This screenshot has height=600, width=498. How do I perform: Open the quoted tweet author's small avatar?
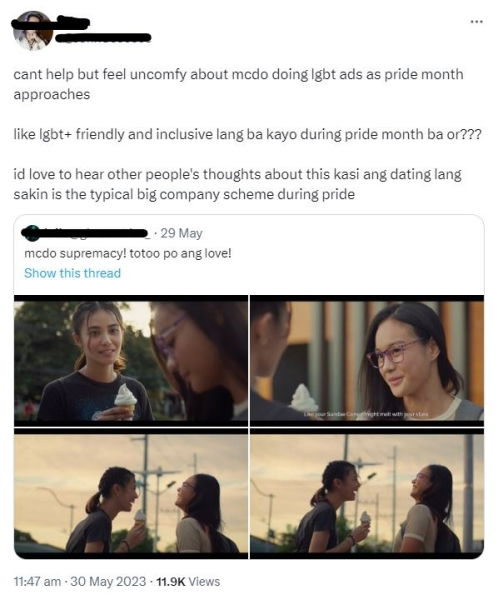[32, 233]
